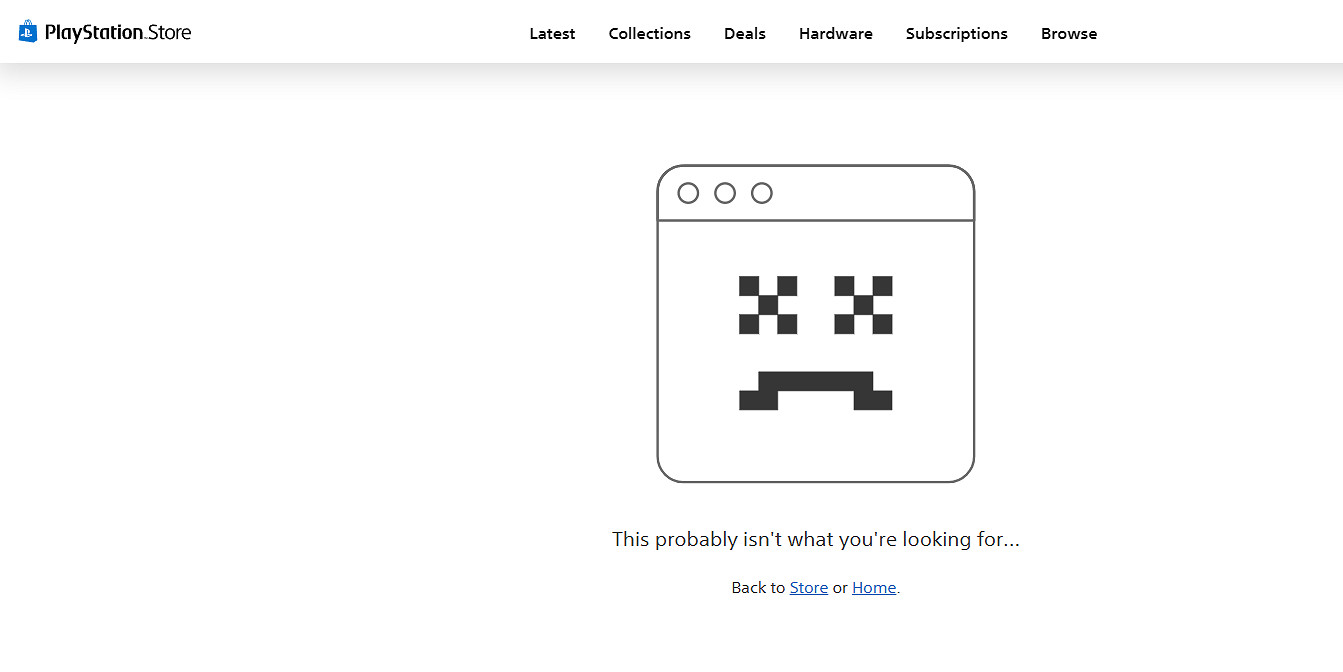Follow the Home link below the error
Screen dimensions: 1343x672
[x=873, y=588]
